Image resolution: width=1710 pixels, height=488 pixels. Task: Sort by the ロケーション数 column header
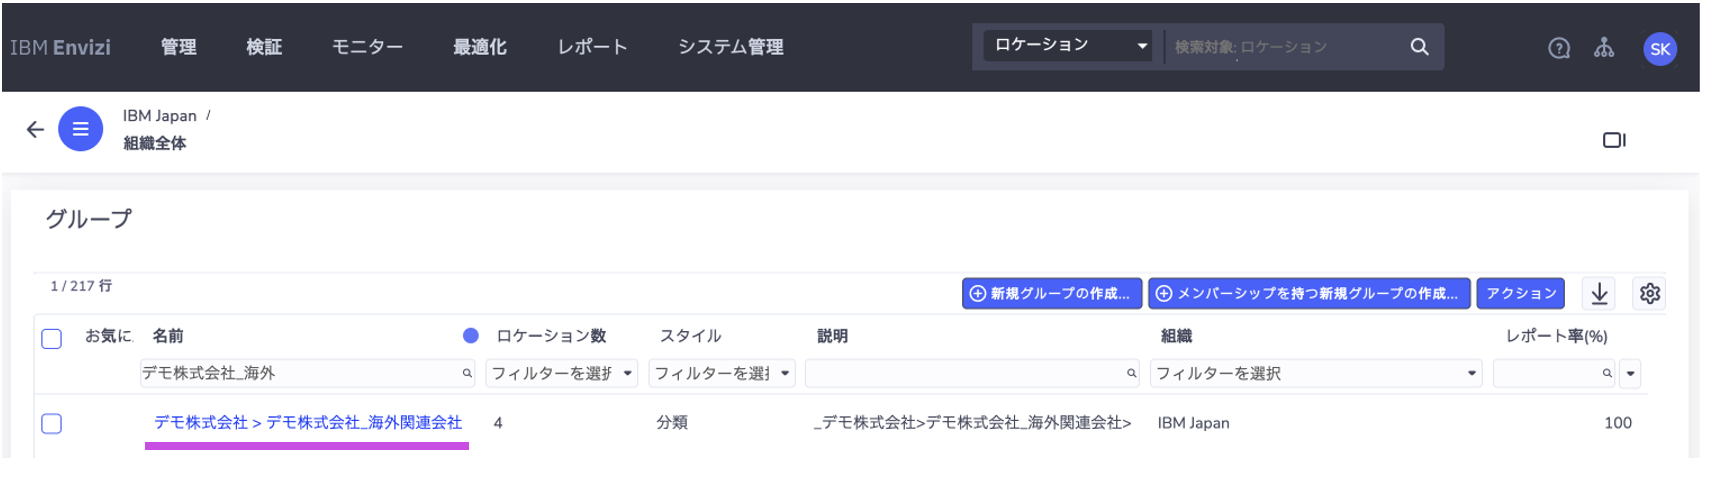click(551, 336)
